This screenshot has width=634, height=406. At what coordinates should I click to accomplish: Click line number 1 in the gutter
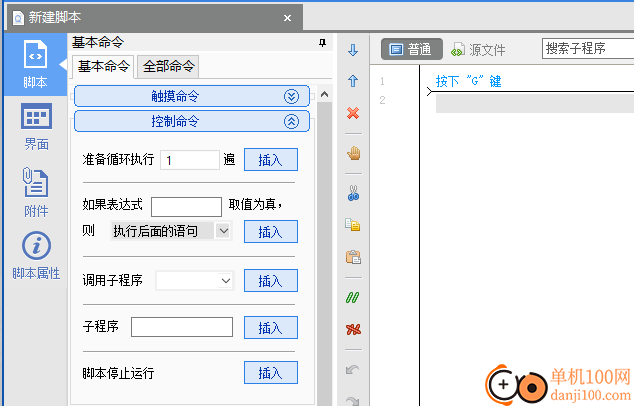(x=383, y=81)
